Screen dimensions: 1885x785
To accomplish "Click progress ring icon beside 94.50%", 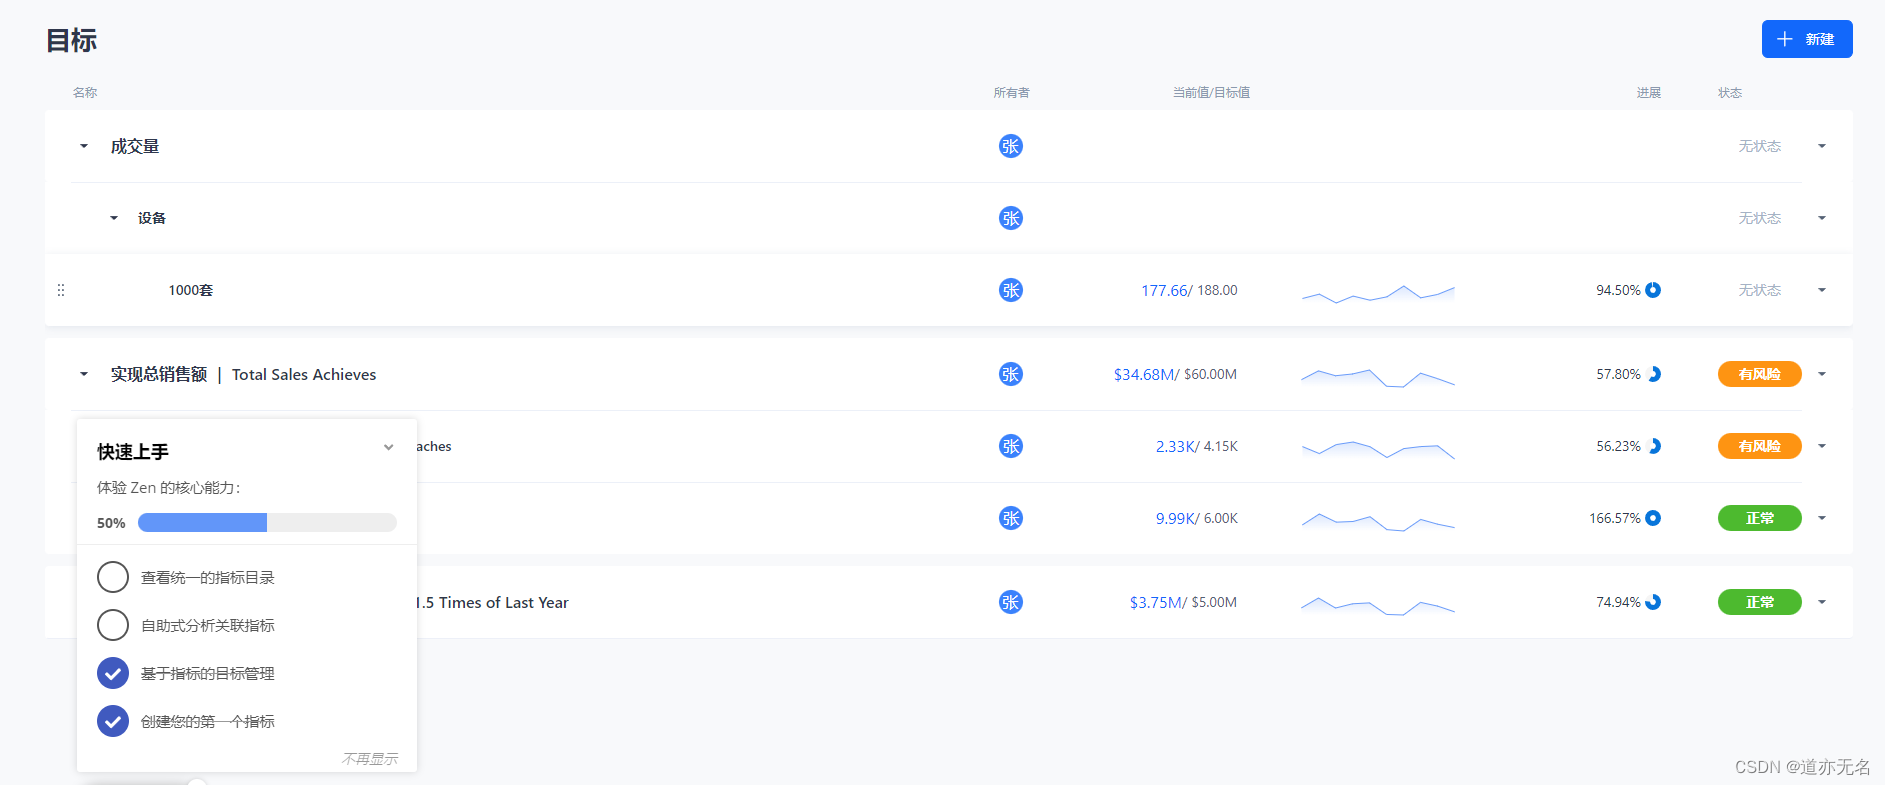I will 1653,290.
